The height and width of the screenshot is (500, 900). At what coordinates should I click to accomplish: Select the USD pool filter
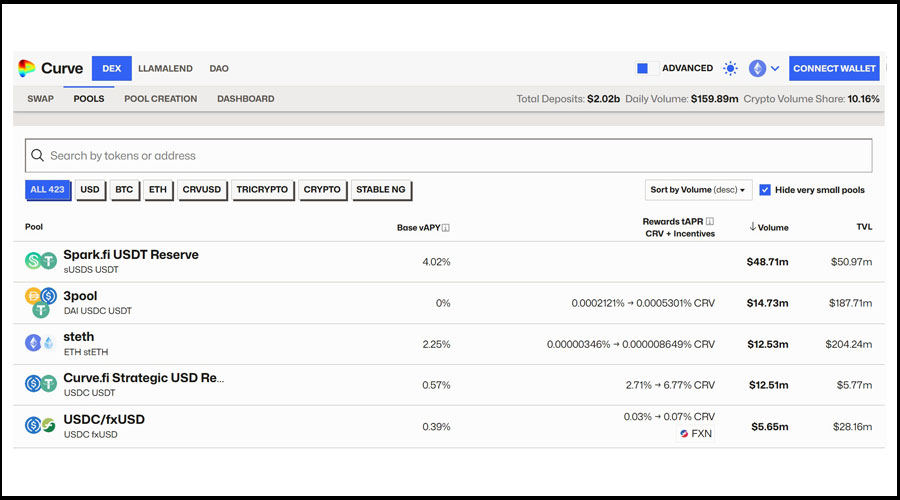coord(90,189)
